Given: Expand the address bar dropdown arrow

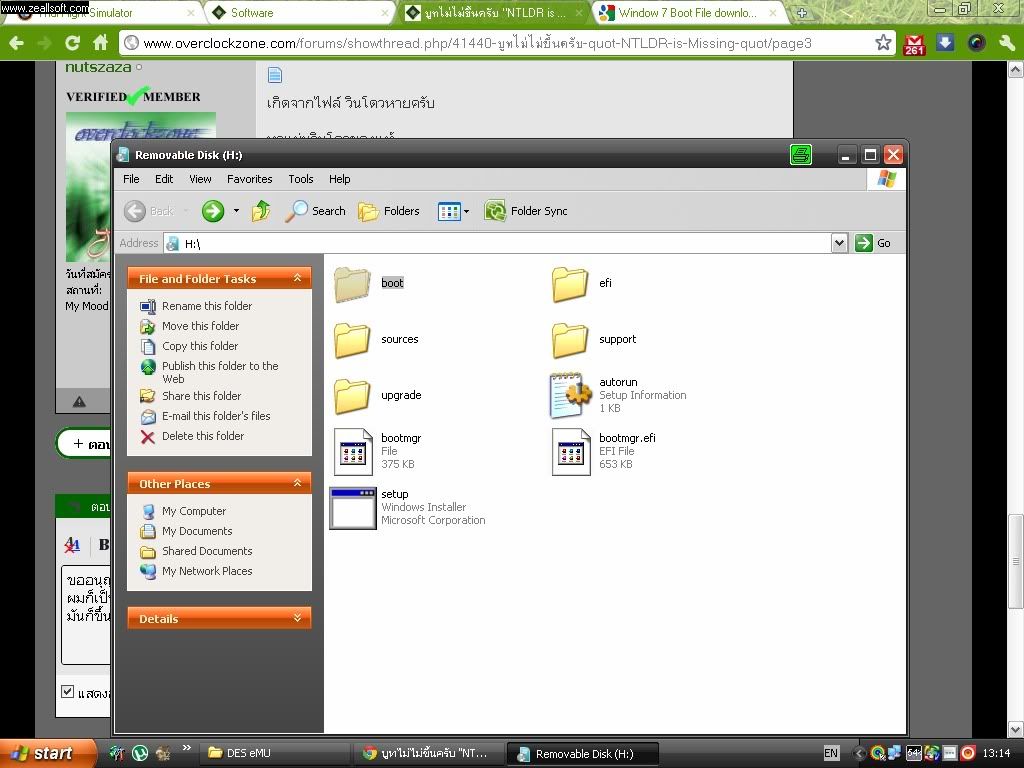Looking at the screenshot, I should pos(839,243).
